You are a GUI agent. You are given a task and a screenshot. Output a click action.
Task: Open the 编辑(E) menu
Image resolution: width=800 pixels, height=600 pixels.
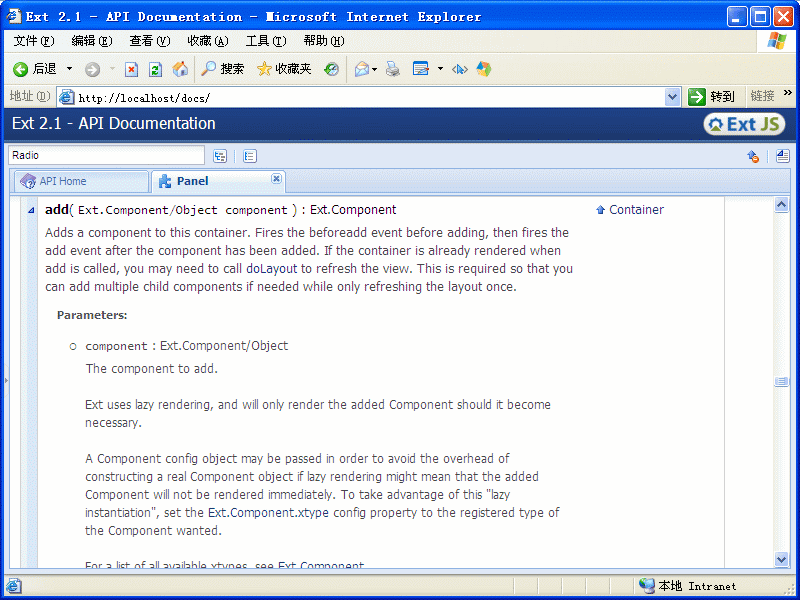[92, 41]
